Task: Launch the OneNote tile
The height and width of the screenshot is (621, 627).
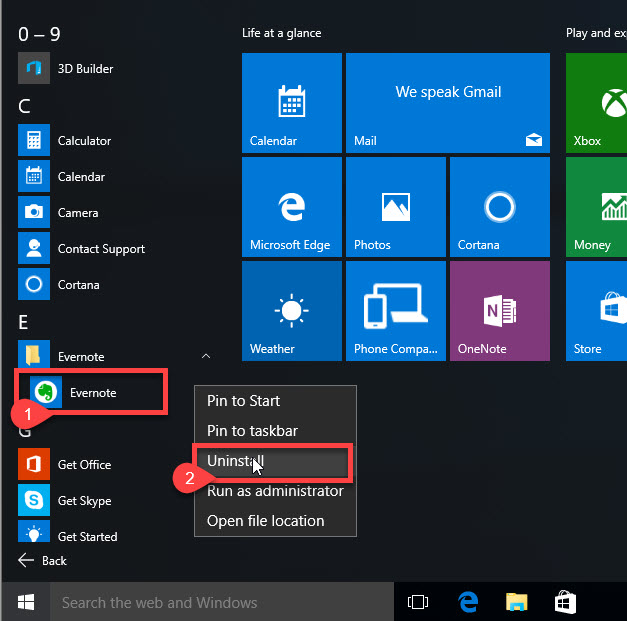Action: coord(500,311)
